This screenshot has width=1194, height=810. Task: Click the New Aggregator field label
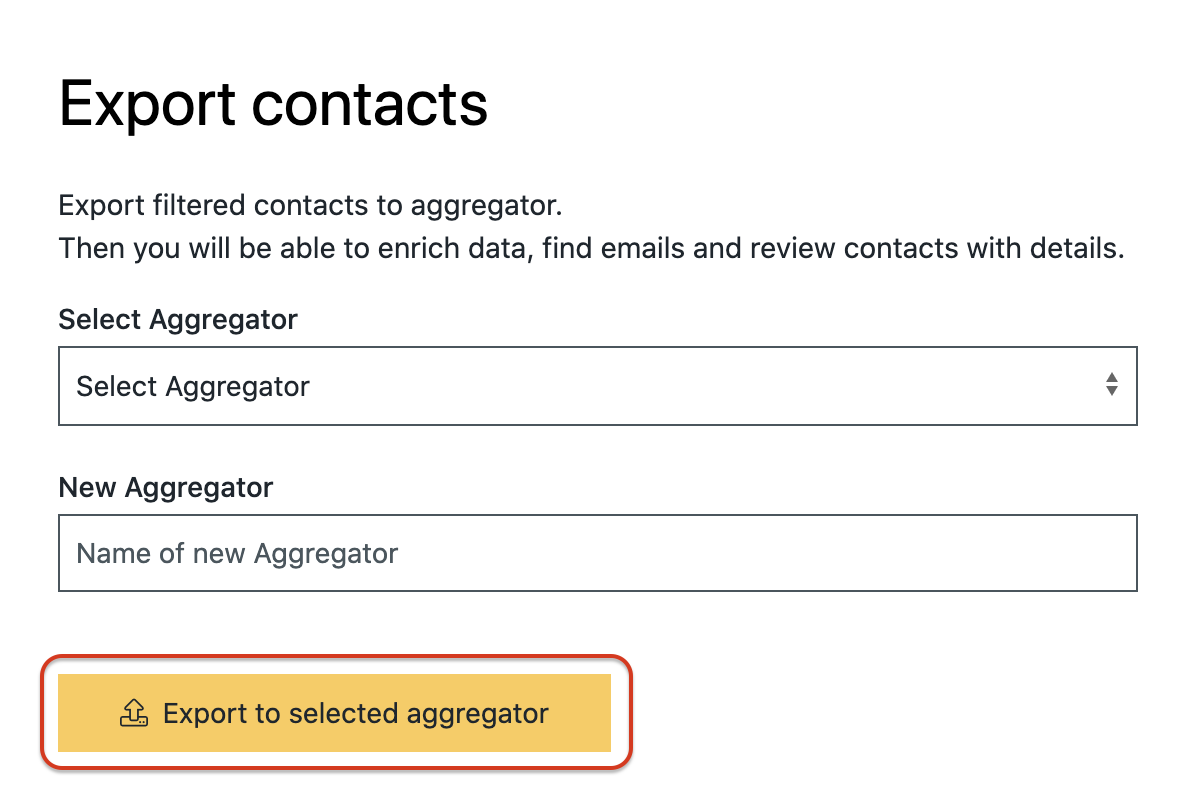pyautogui.click(x=166, y=487)
